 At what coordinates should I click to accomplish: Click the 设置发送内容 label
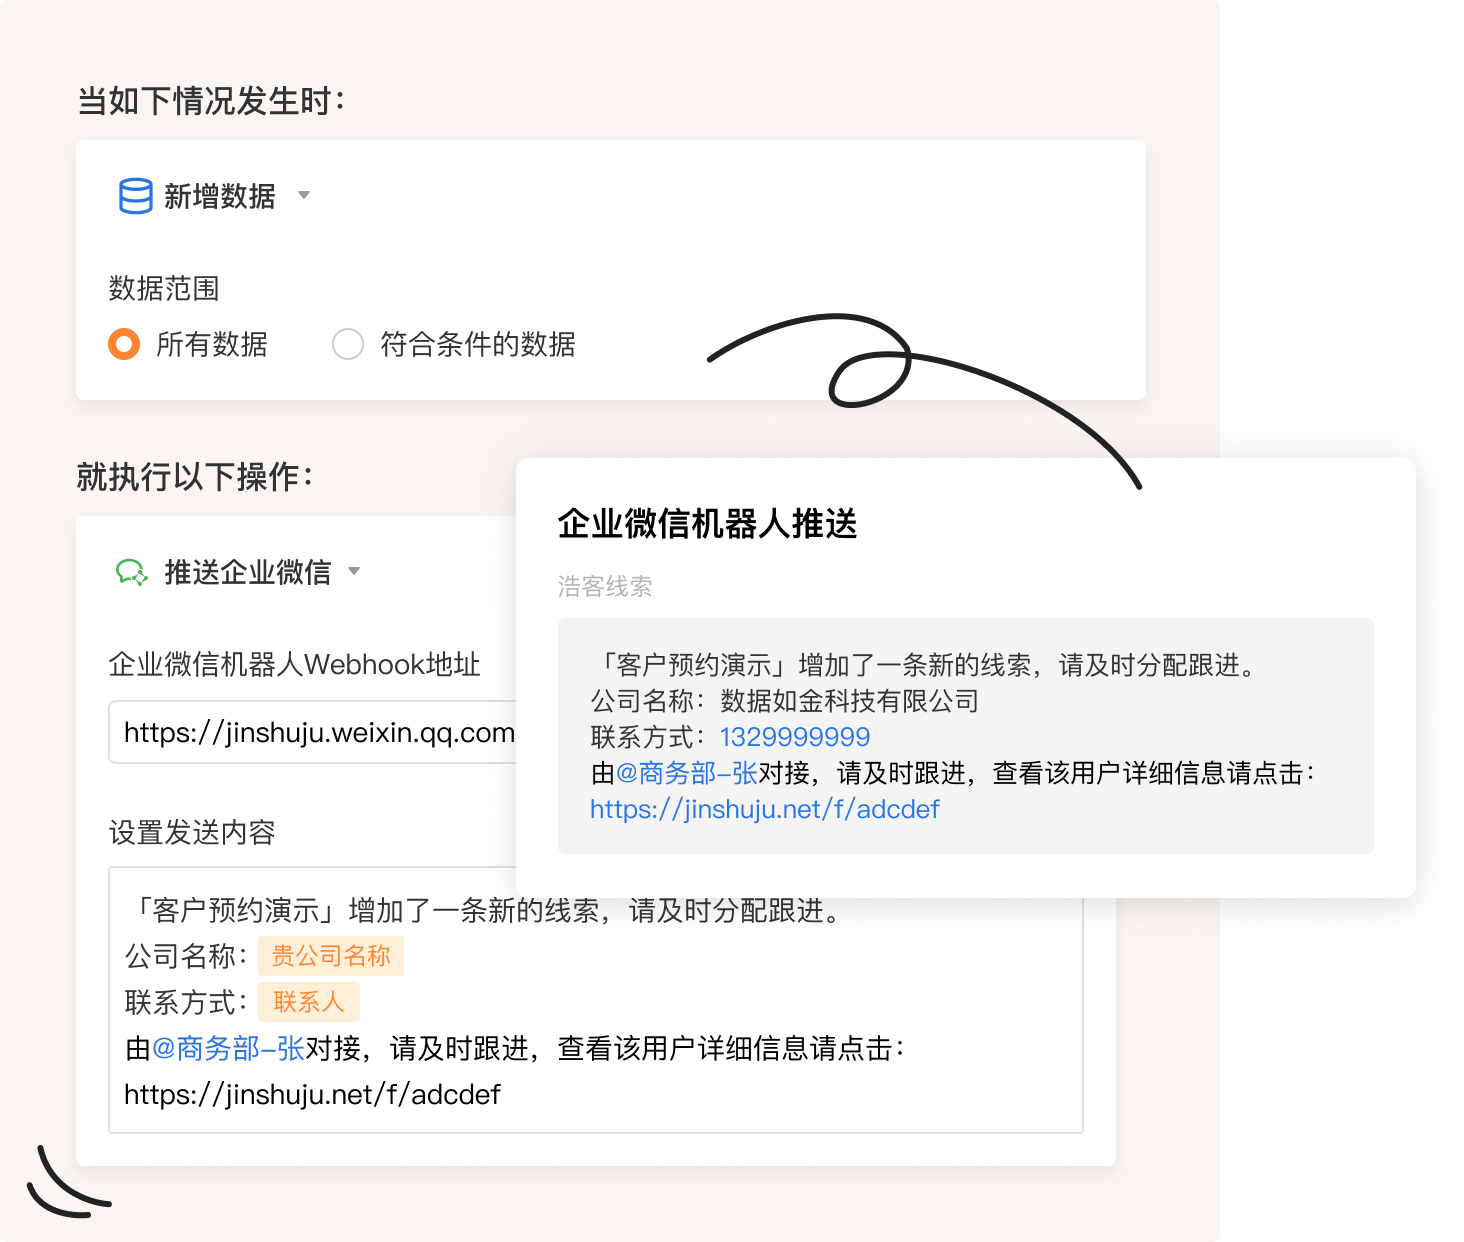pyautogui.click(x=192, y=832)
